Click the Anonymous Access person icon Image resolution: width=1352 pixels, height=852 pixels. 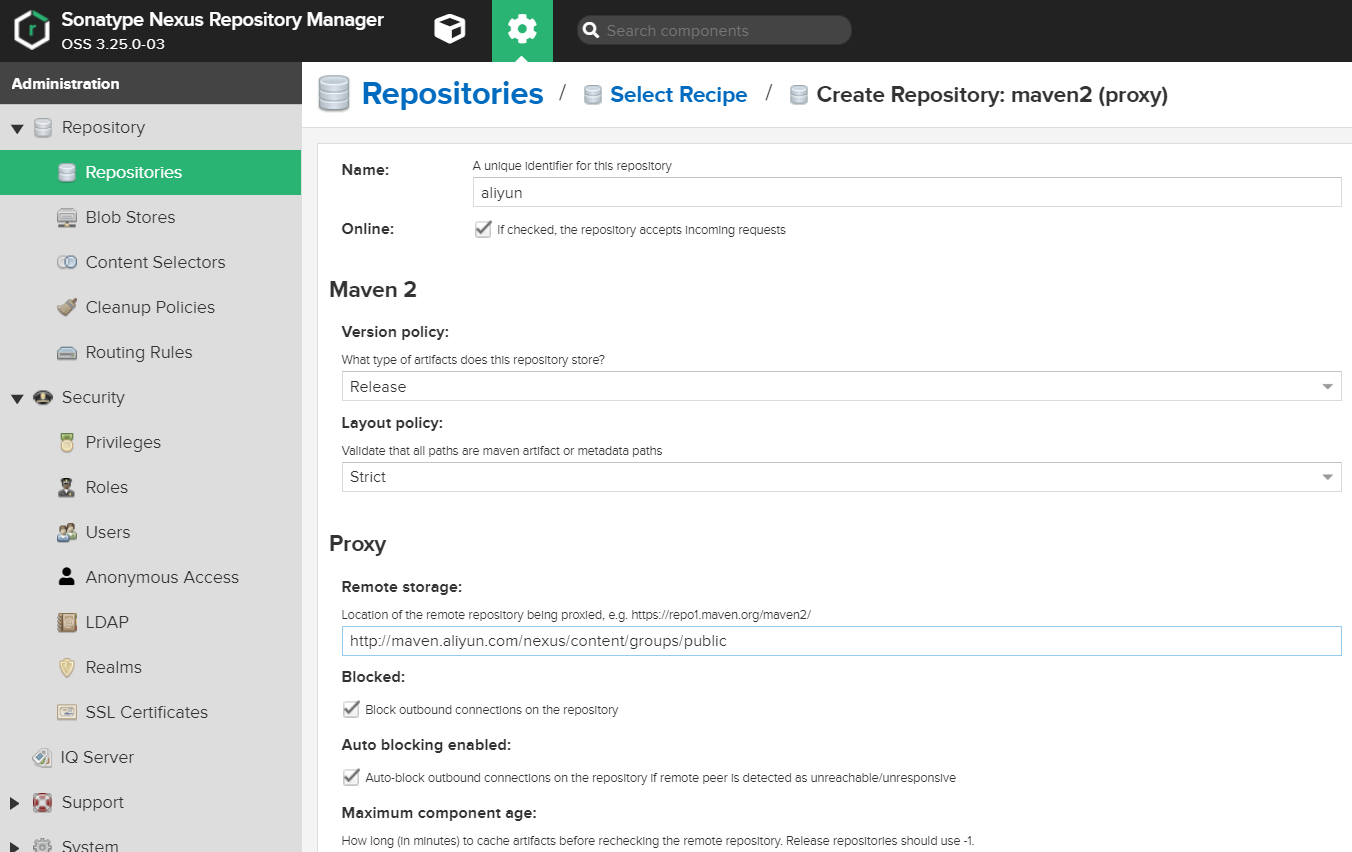pyautogui.click(x=67, y=577)
